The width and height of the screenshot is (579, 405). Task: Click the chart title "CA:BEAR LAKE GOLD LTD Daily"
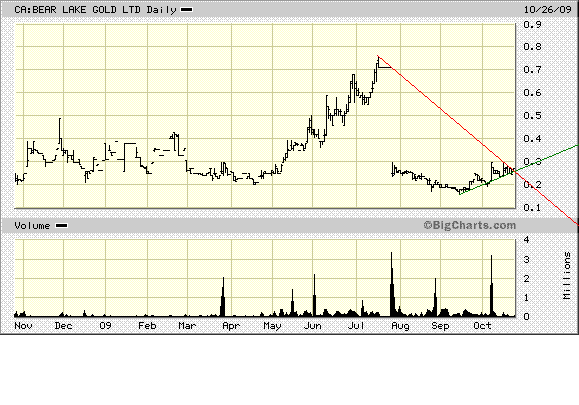[95, 10]
